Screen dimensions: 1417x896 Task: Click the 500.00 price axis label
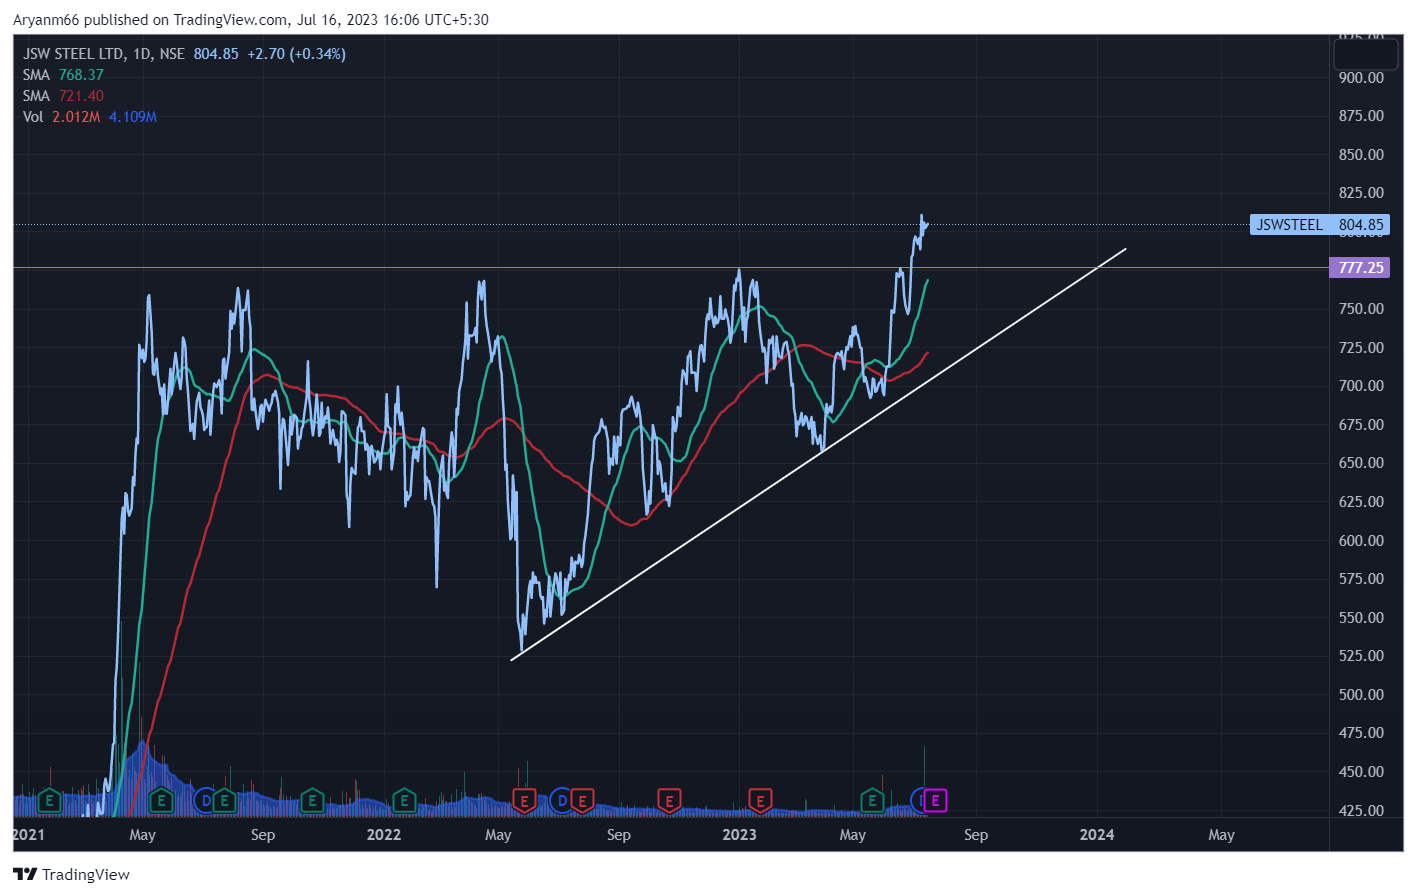coord(1361,694)
